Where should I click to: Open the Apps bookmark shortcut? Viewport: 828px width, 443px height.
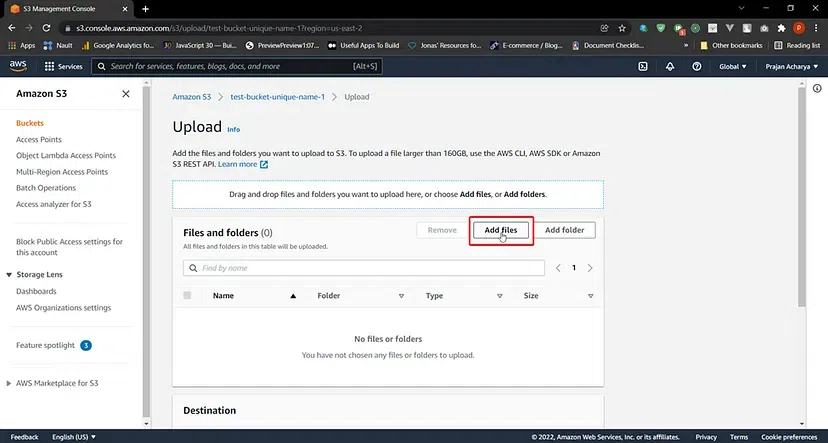click(21, 45)
